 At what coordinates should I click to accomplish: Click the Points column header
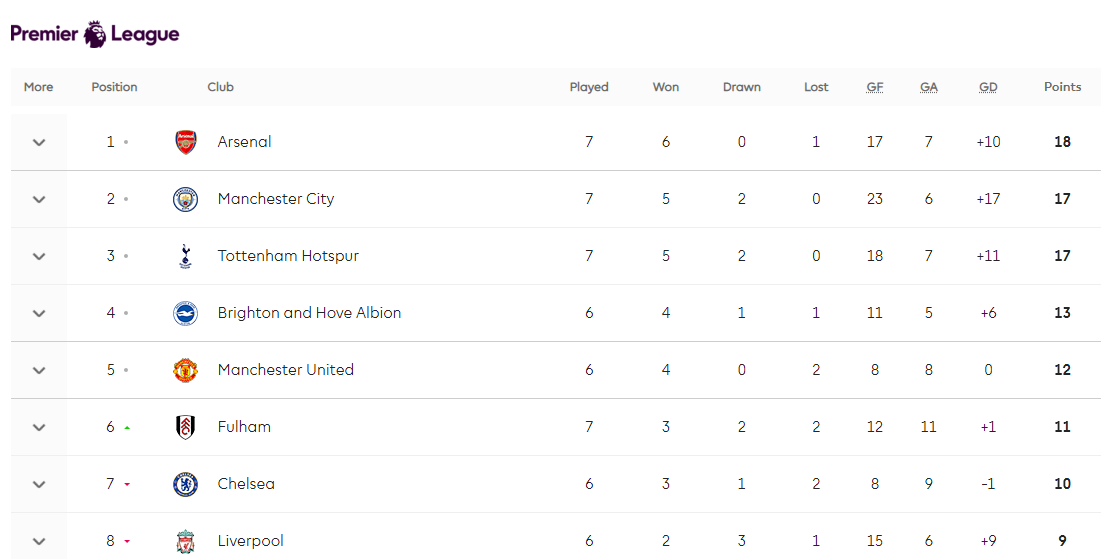(1062, 87)
